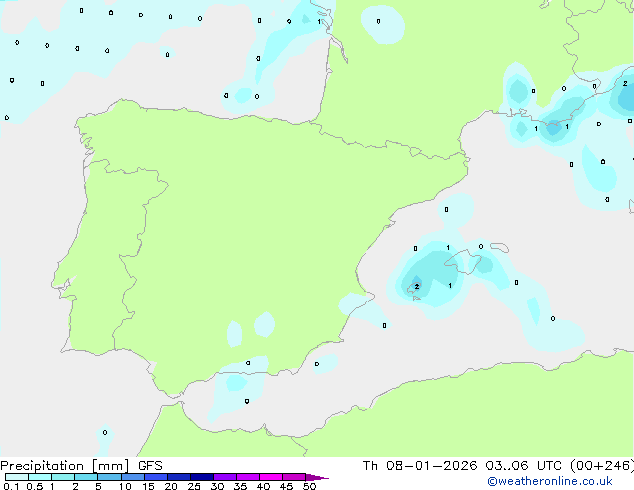
Task: Click the purple arrow tip above 50
Action: [316, 477]
